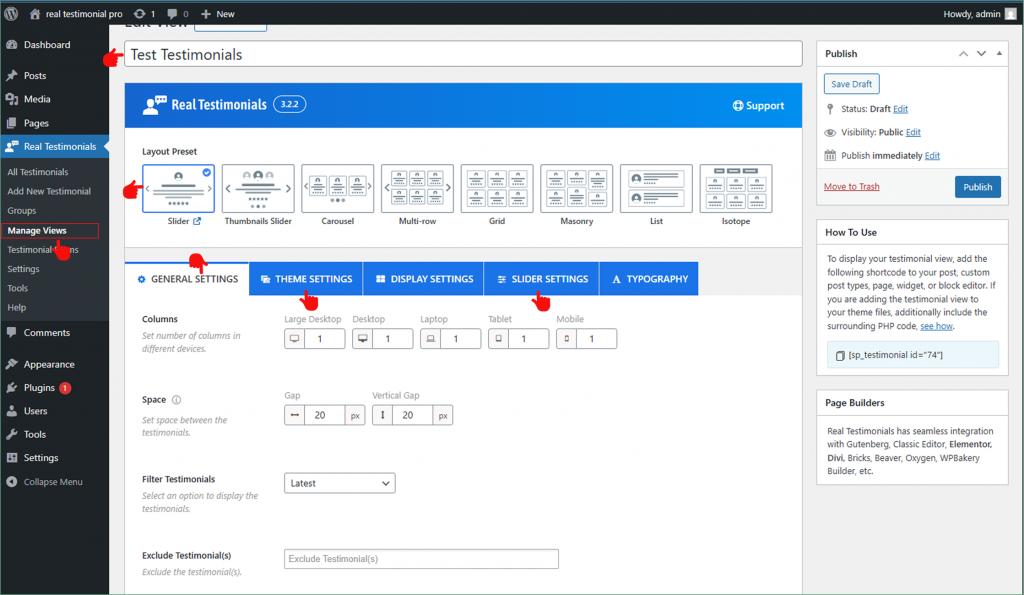Viewport: 1024px width, 595px height.
Task: Click the Collapse Menu arrow icon
Action: pyautogui.click(x=12, y=482)
